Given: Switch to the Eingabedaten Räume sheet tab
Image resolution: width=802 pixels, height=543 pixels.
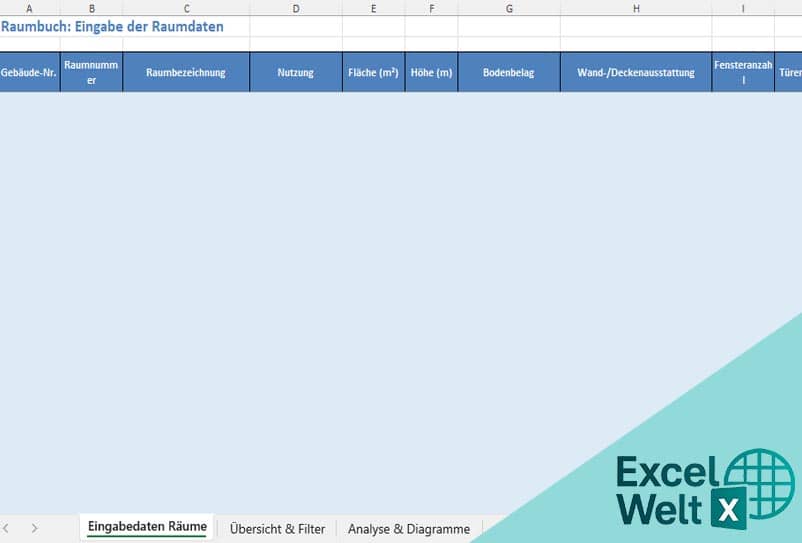Looking at the screenshot, I should pyautogui.click(x=147, y=527).
